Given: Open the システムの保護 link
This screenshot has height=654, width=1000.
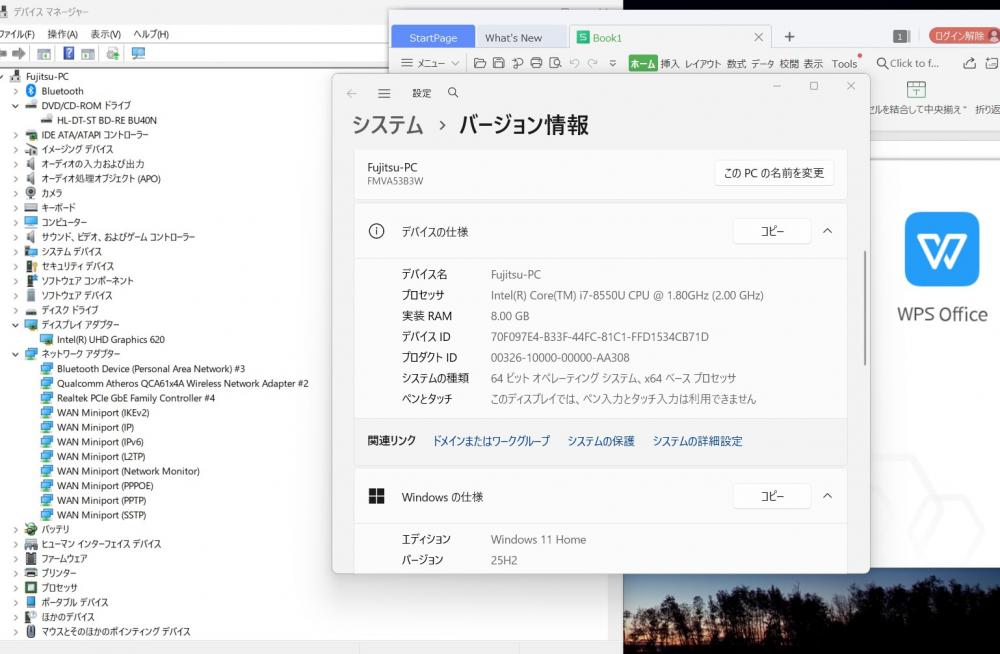Looking at the screenshot, I should point(601,441).
